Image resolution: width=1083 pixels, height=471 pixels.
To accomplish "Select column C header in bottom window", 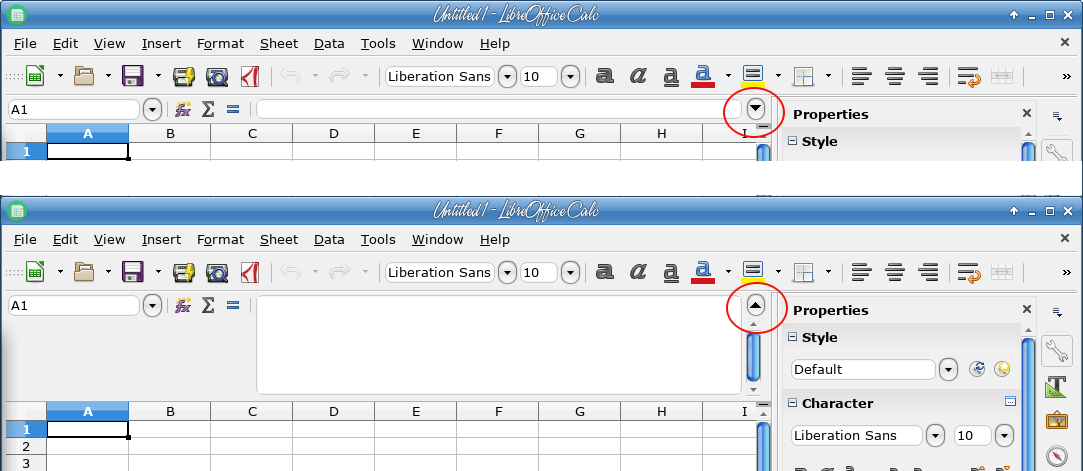I will click(252, 412).
